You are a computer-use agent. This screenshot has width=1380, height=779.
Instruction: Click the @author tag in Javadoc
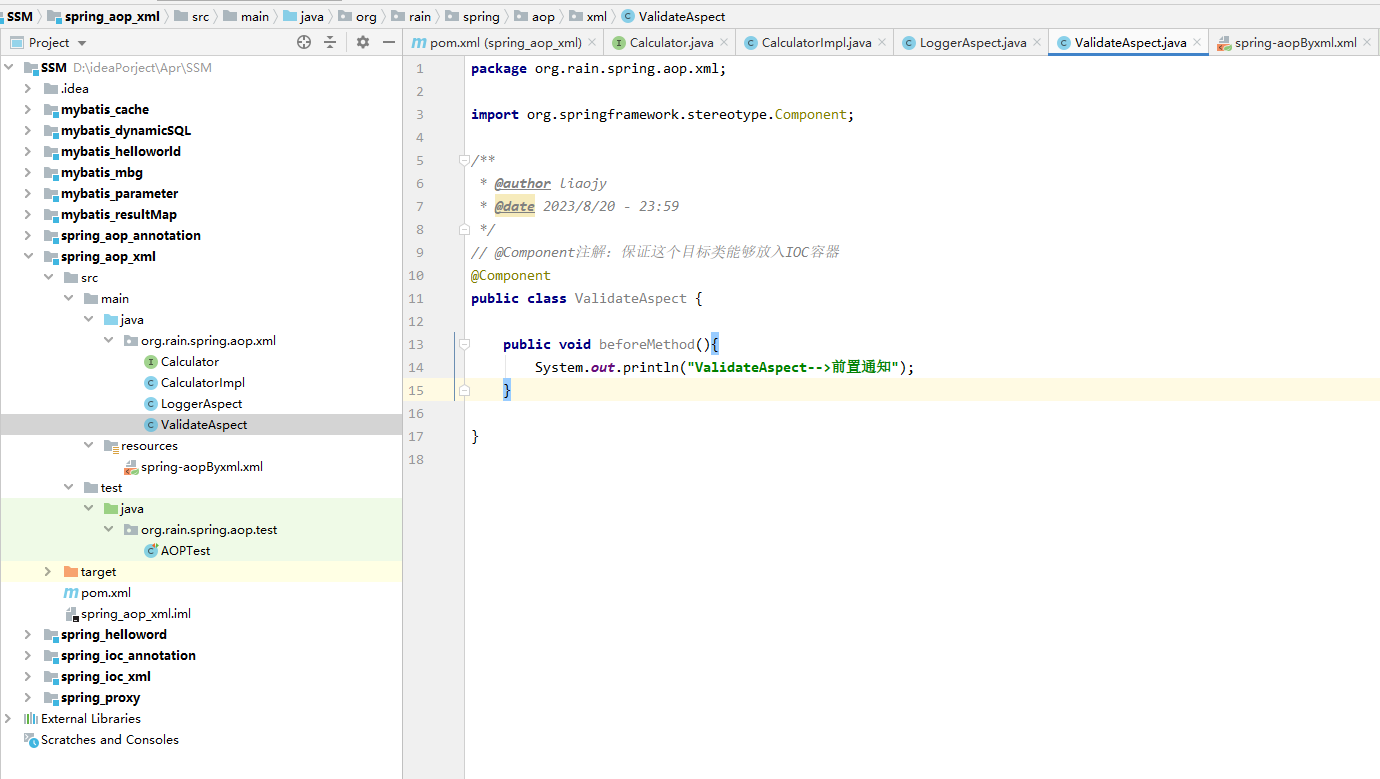[x=523, y=183]
